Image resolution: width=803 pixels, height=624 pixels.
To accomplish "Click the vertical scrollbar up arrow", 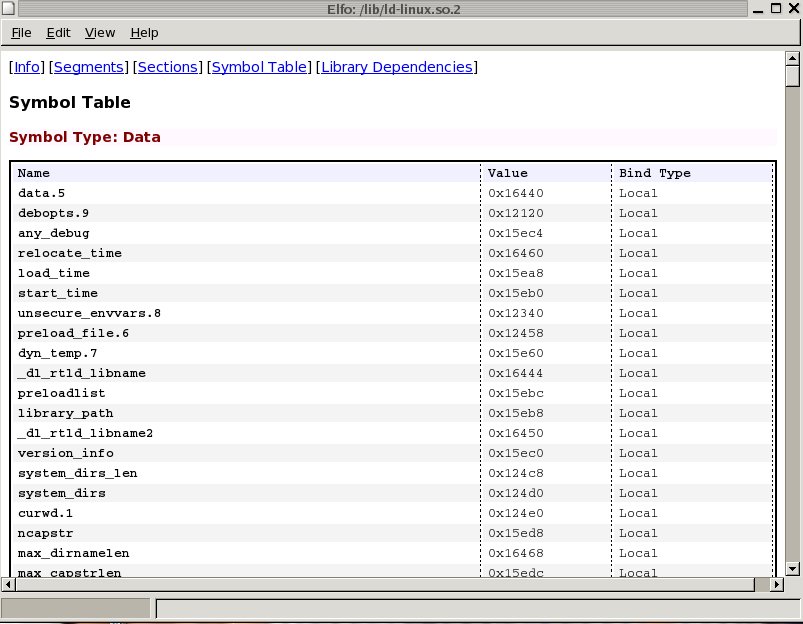I will (x=792, y=57).
